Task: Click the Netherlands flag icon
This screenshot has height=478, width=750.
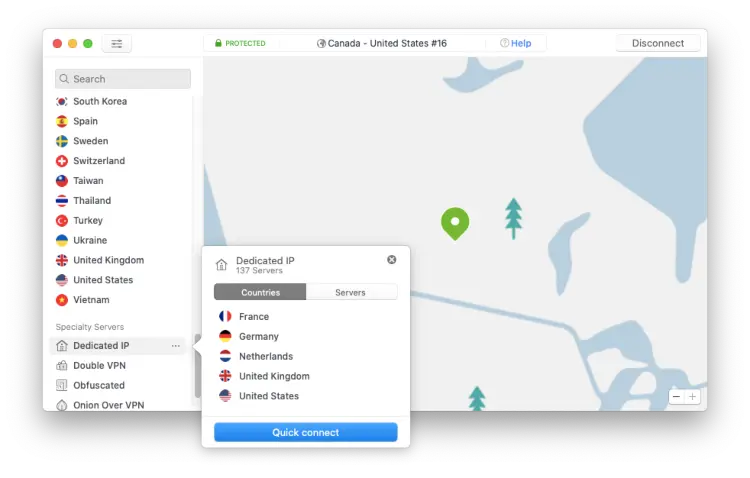Action: tap(225, 356)
